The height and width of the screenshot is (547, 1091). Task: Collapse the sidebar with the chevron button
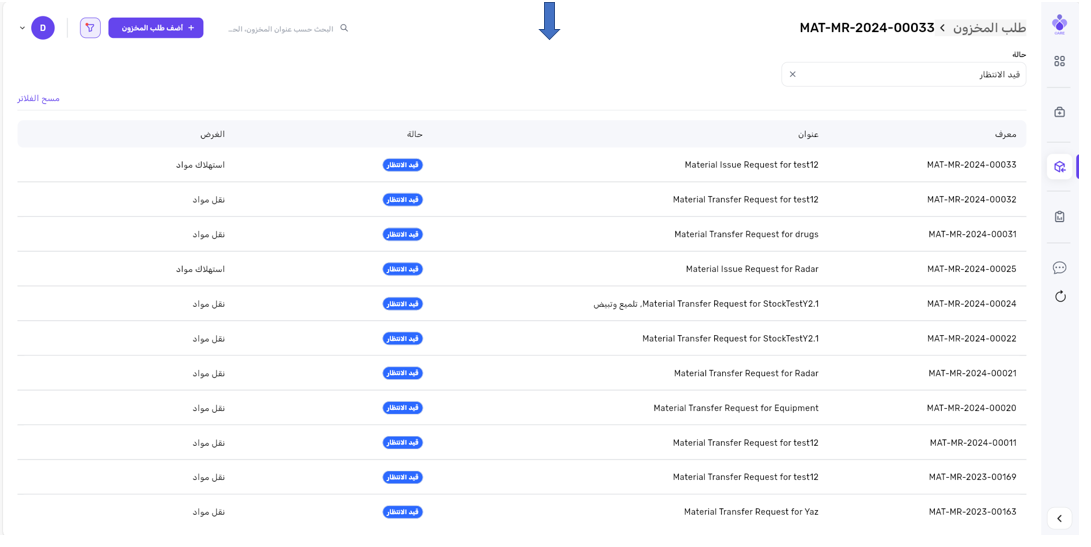(x=1059, y=518)
